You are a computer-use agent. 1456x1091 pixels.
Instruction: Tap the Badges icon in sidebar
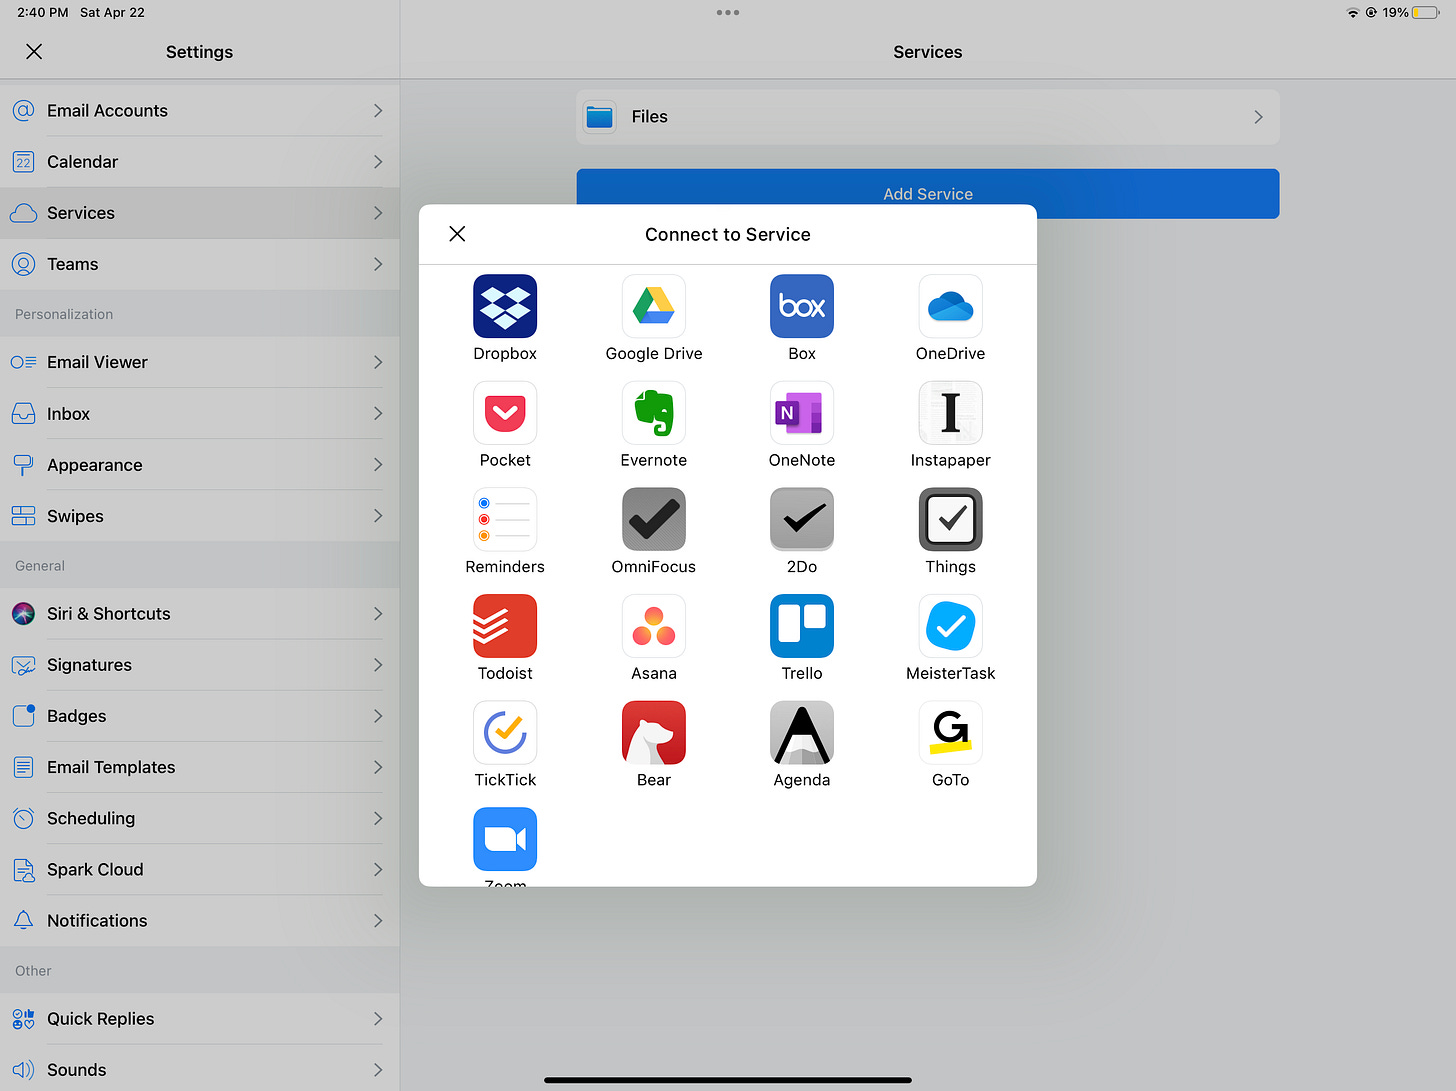[x=24, y=716]
